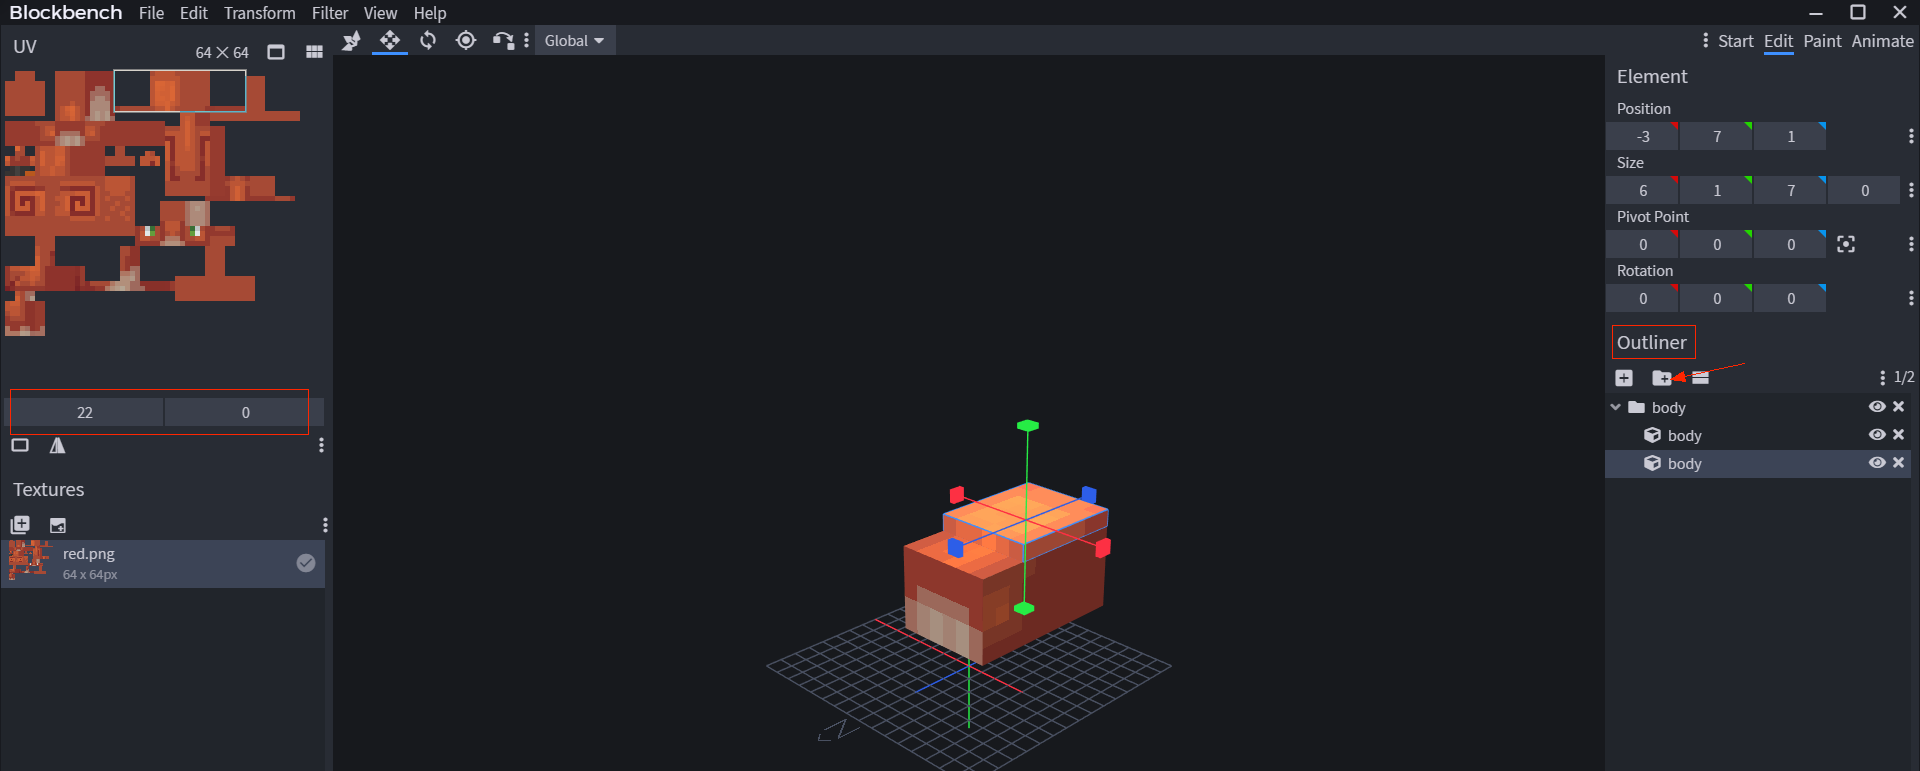
Task: Select the Resize tool in toolbar
Action: point(351,41)
